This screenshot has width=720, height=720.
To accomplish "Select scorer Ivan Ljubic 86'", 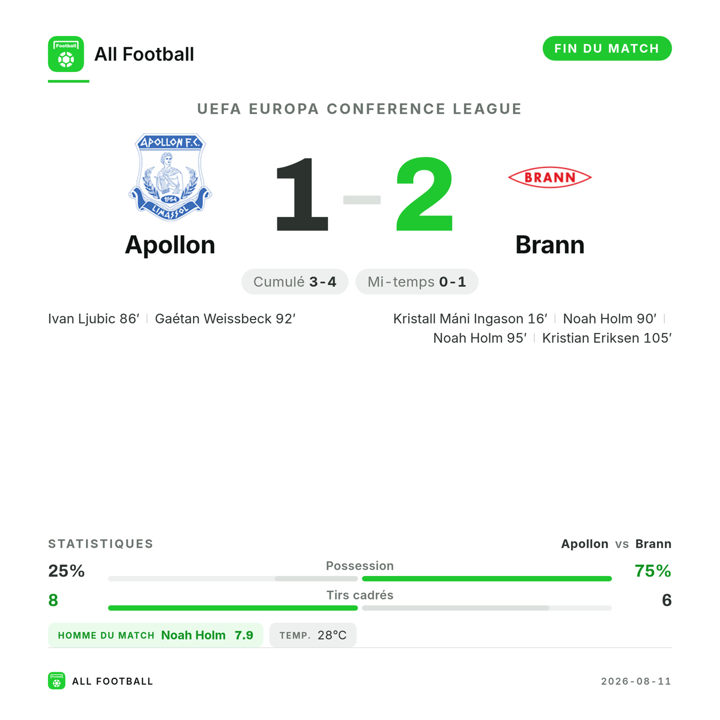I will (94, 319).
